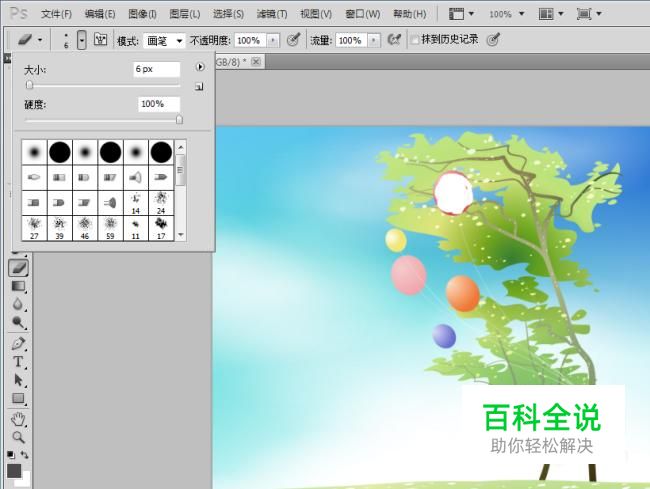
Task: Close the open document tab
Action: tap(256, 62)
